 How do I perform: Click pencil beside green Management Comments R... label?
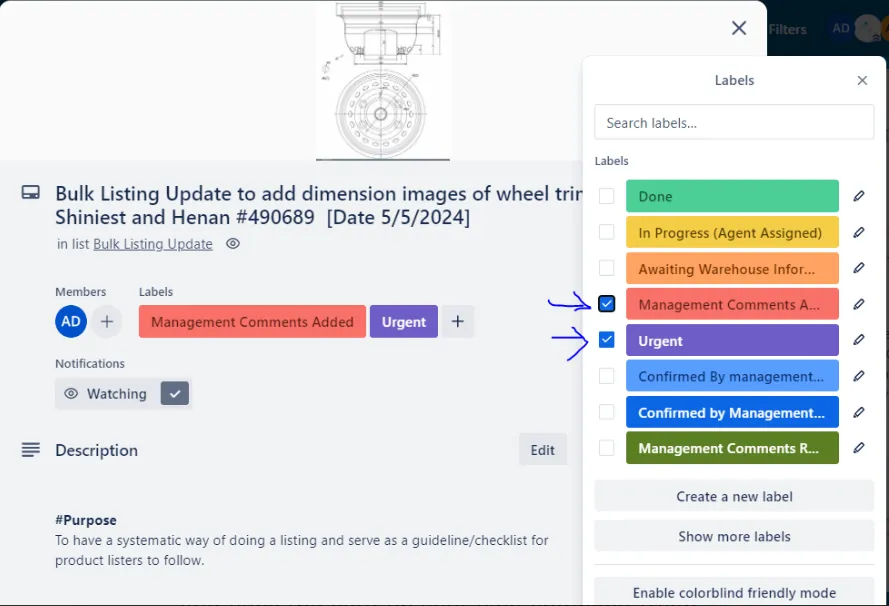858,448
